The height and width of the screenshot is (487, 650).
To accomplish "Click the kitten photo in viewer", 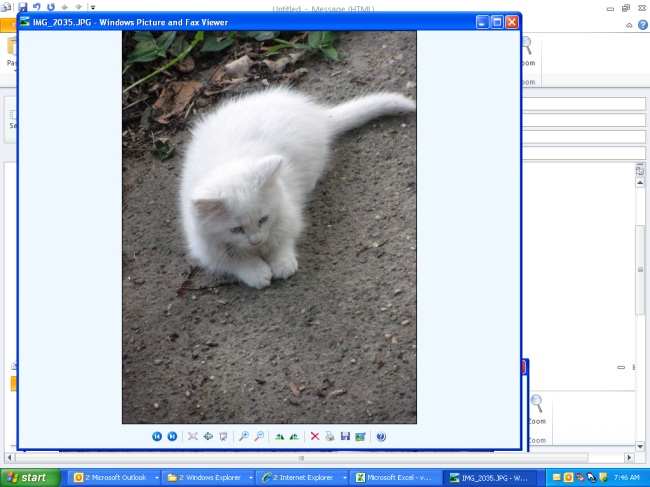I will coord(269,227).
